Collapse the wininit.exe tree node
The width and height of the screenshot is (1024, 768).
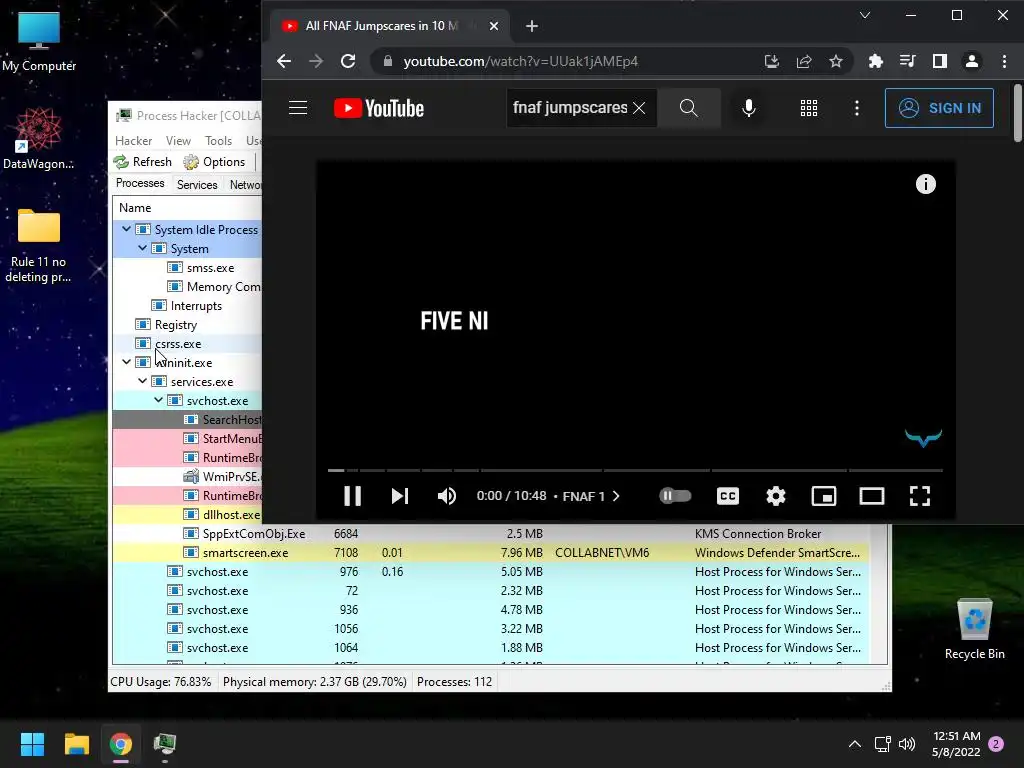[127, 362]
